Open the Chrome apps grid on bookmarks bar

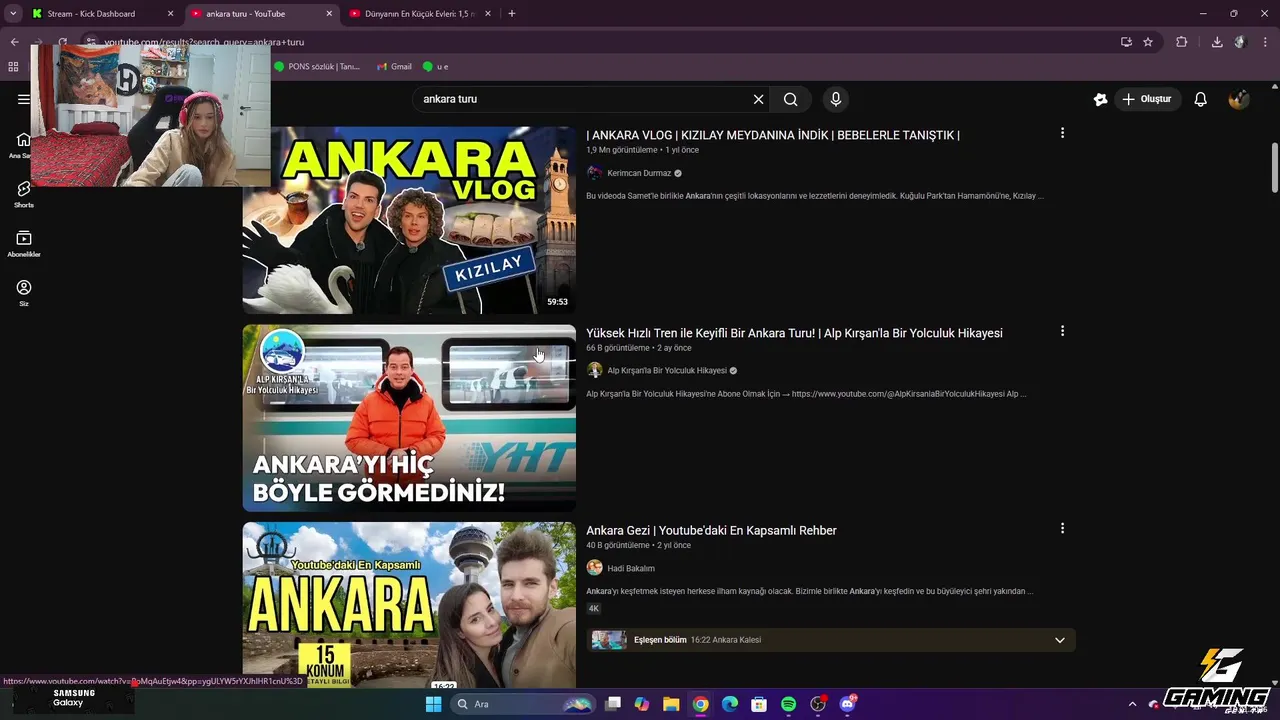(x=13, y=67)
